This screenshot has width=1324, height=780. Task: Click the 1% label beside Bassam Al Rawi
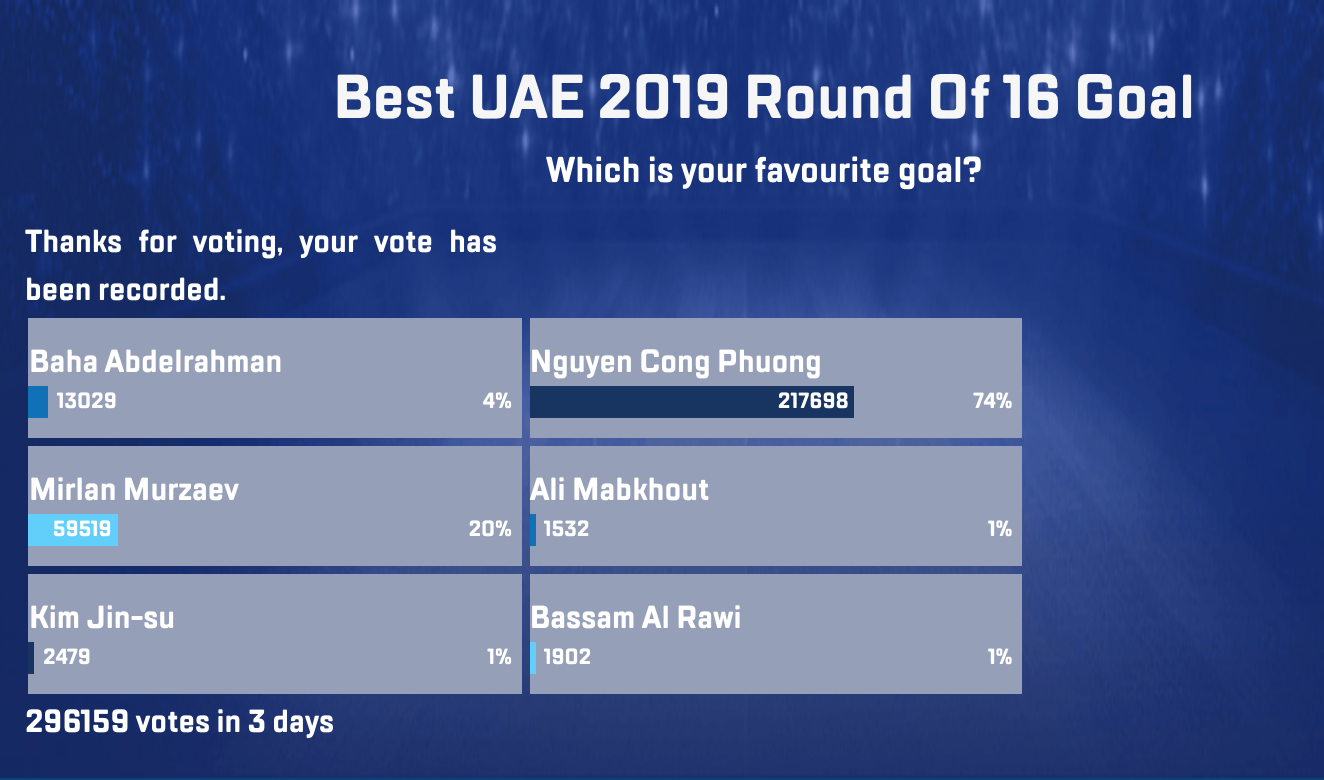pyautogui.click(x=999, y=658)
